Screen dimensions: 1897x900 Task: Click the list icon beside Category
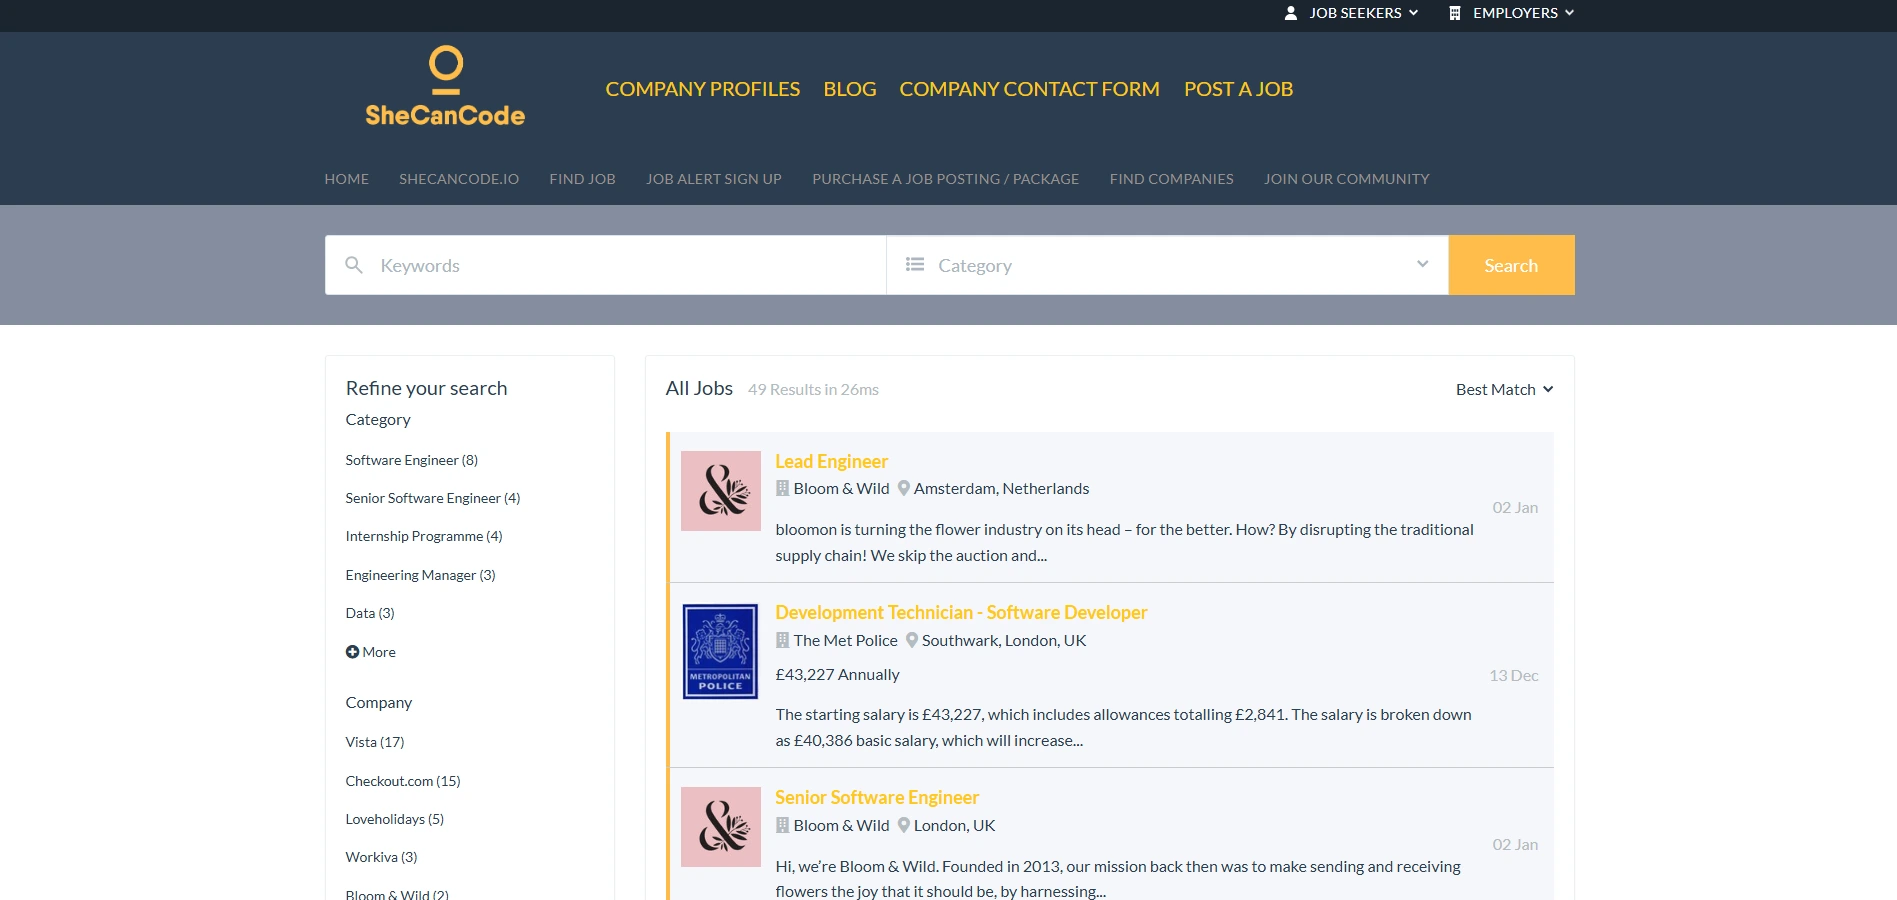[915, 264]
